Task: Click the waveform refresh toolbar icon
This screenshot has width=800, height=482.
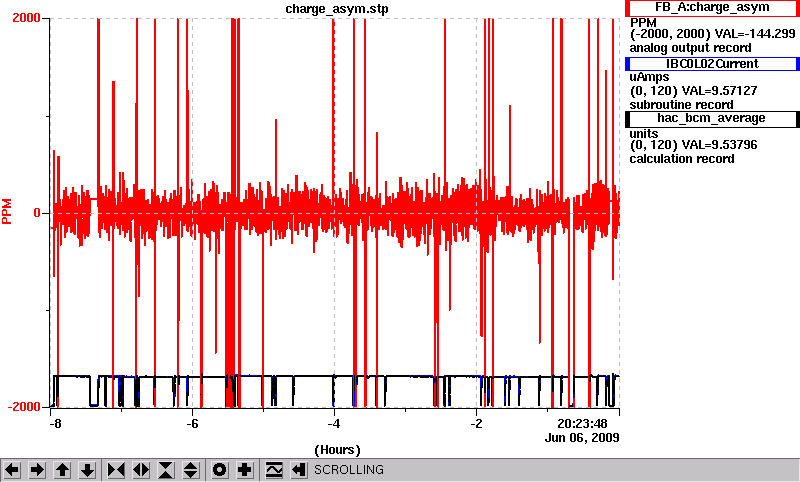Action: tap(274, 470)
